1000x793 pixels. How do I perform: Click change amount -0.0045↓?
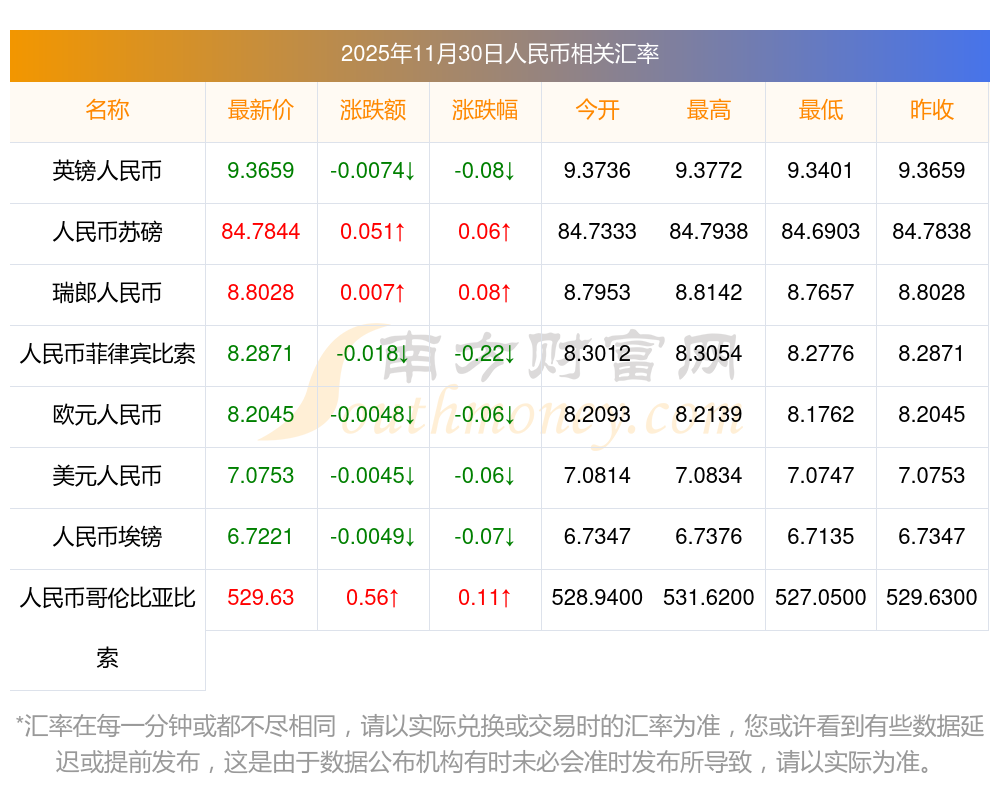point(372,476)
